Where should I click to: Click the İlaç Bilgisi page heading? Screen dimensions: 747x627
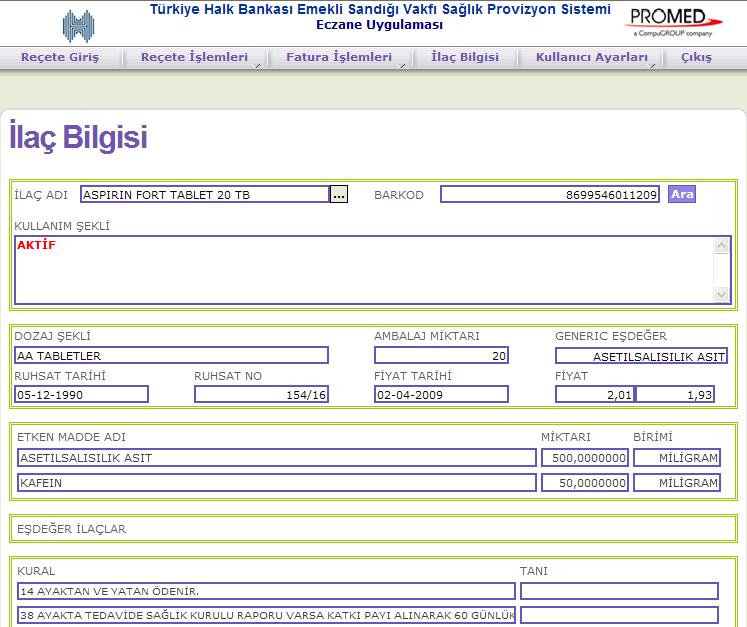(x=79, y=137)
